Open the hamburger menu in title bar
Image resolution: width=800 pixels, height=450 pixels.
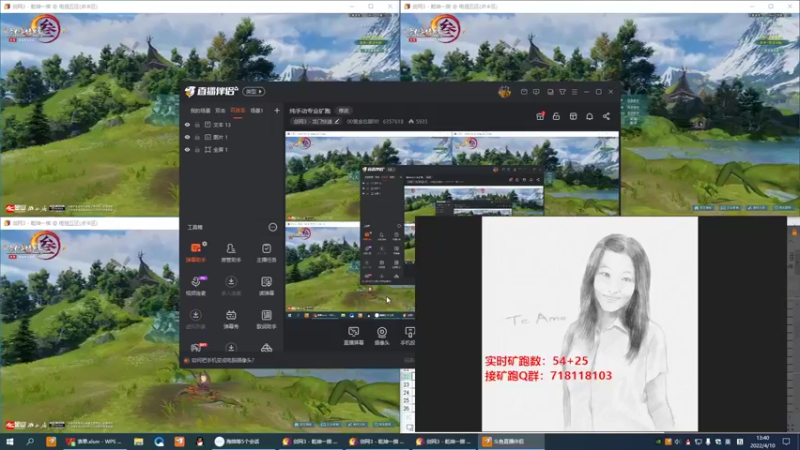[x=574, y=92]
